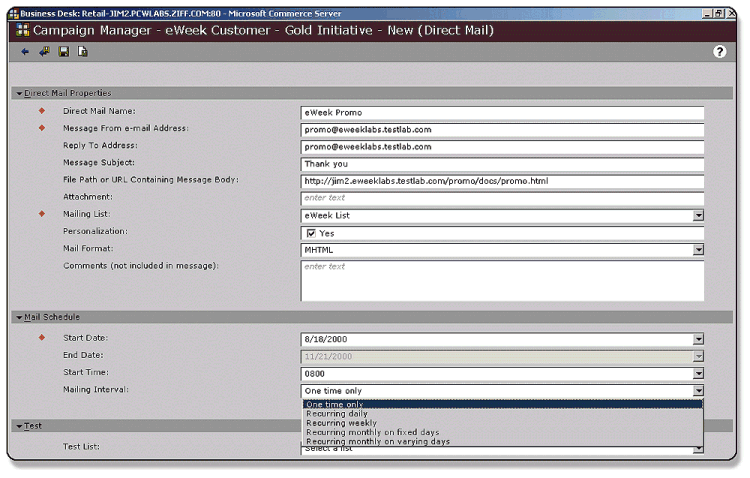Click the Reply To Address field
The image size is (750, 478).
pyautogui.click(x=502, y=147)
